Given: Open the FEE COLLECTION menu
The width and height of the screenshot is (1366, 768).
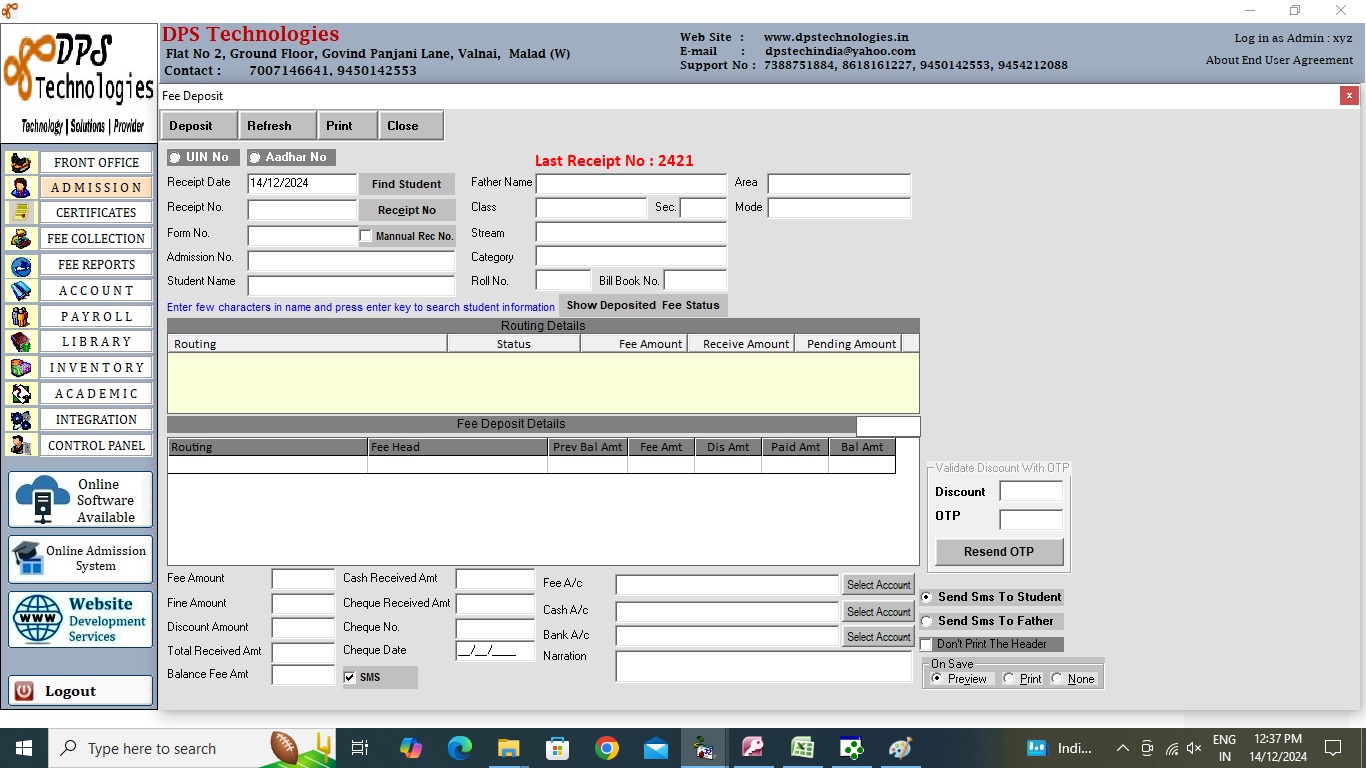Looking at the screenshot, I should pyautogui.click(x=96, y=239).
